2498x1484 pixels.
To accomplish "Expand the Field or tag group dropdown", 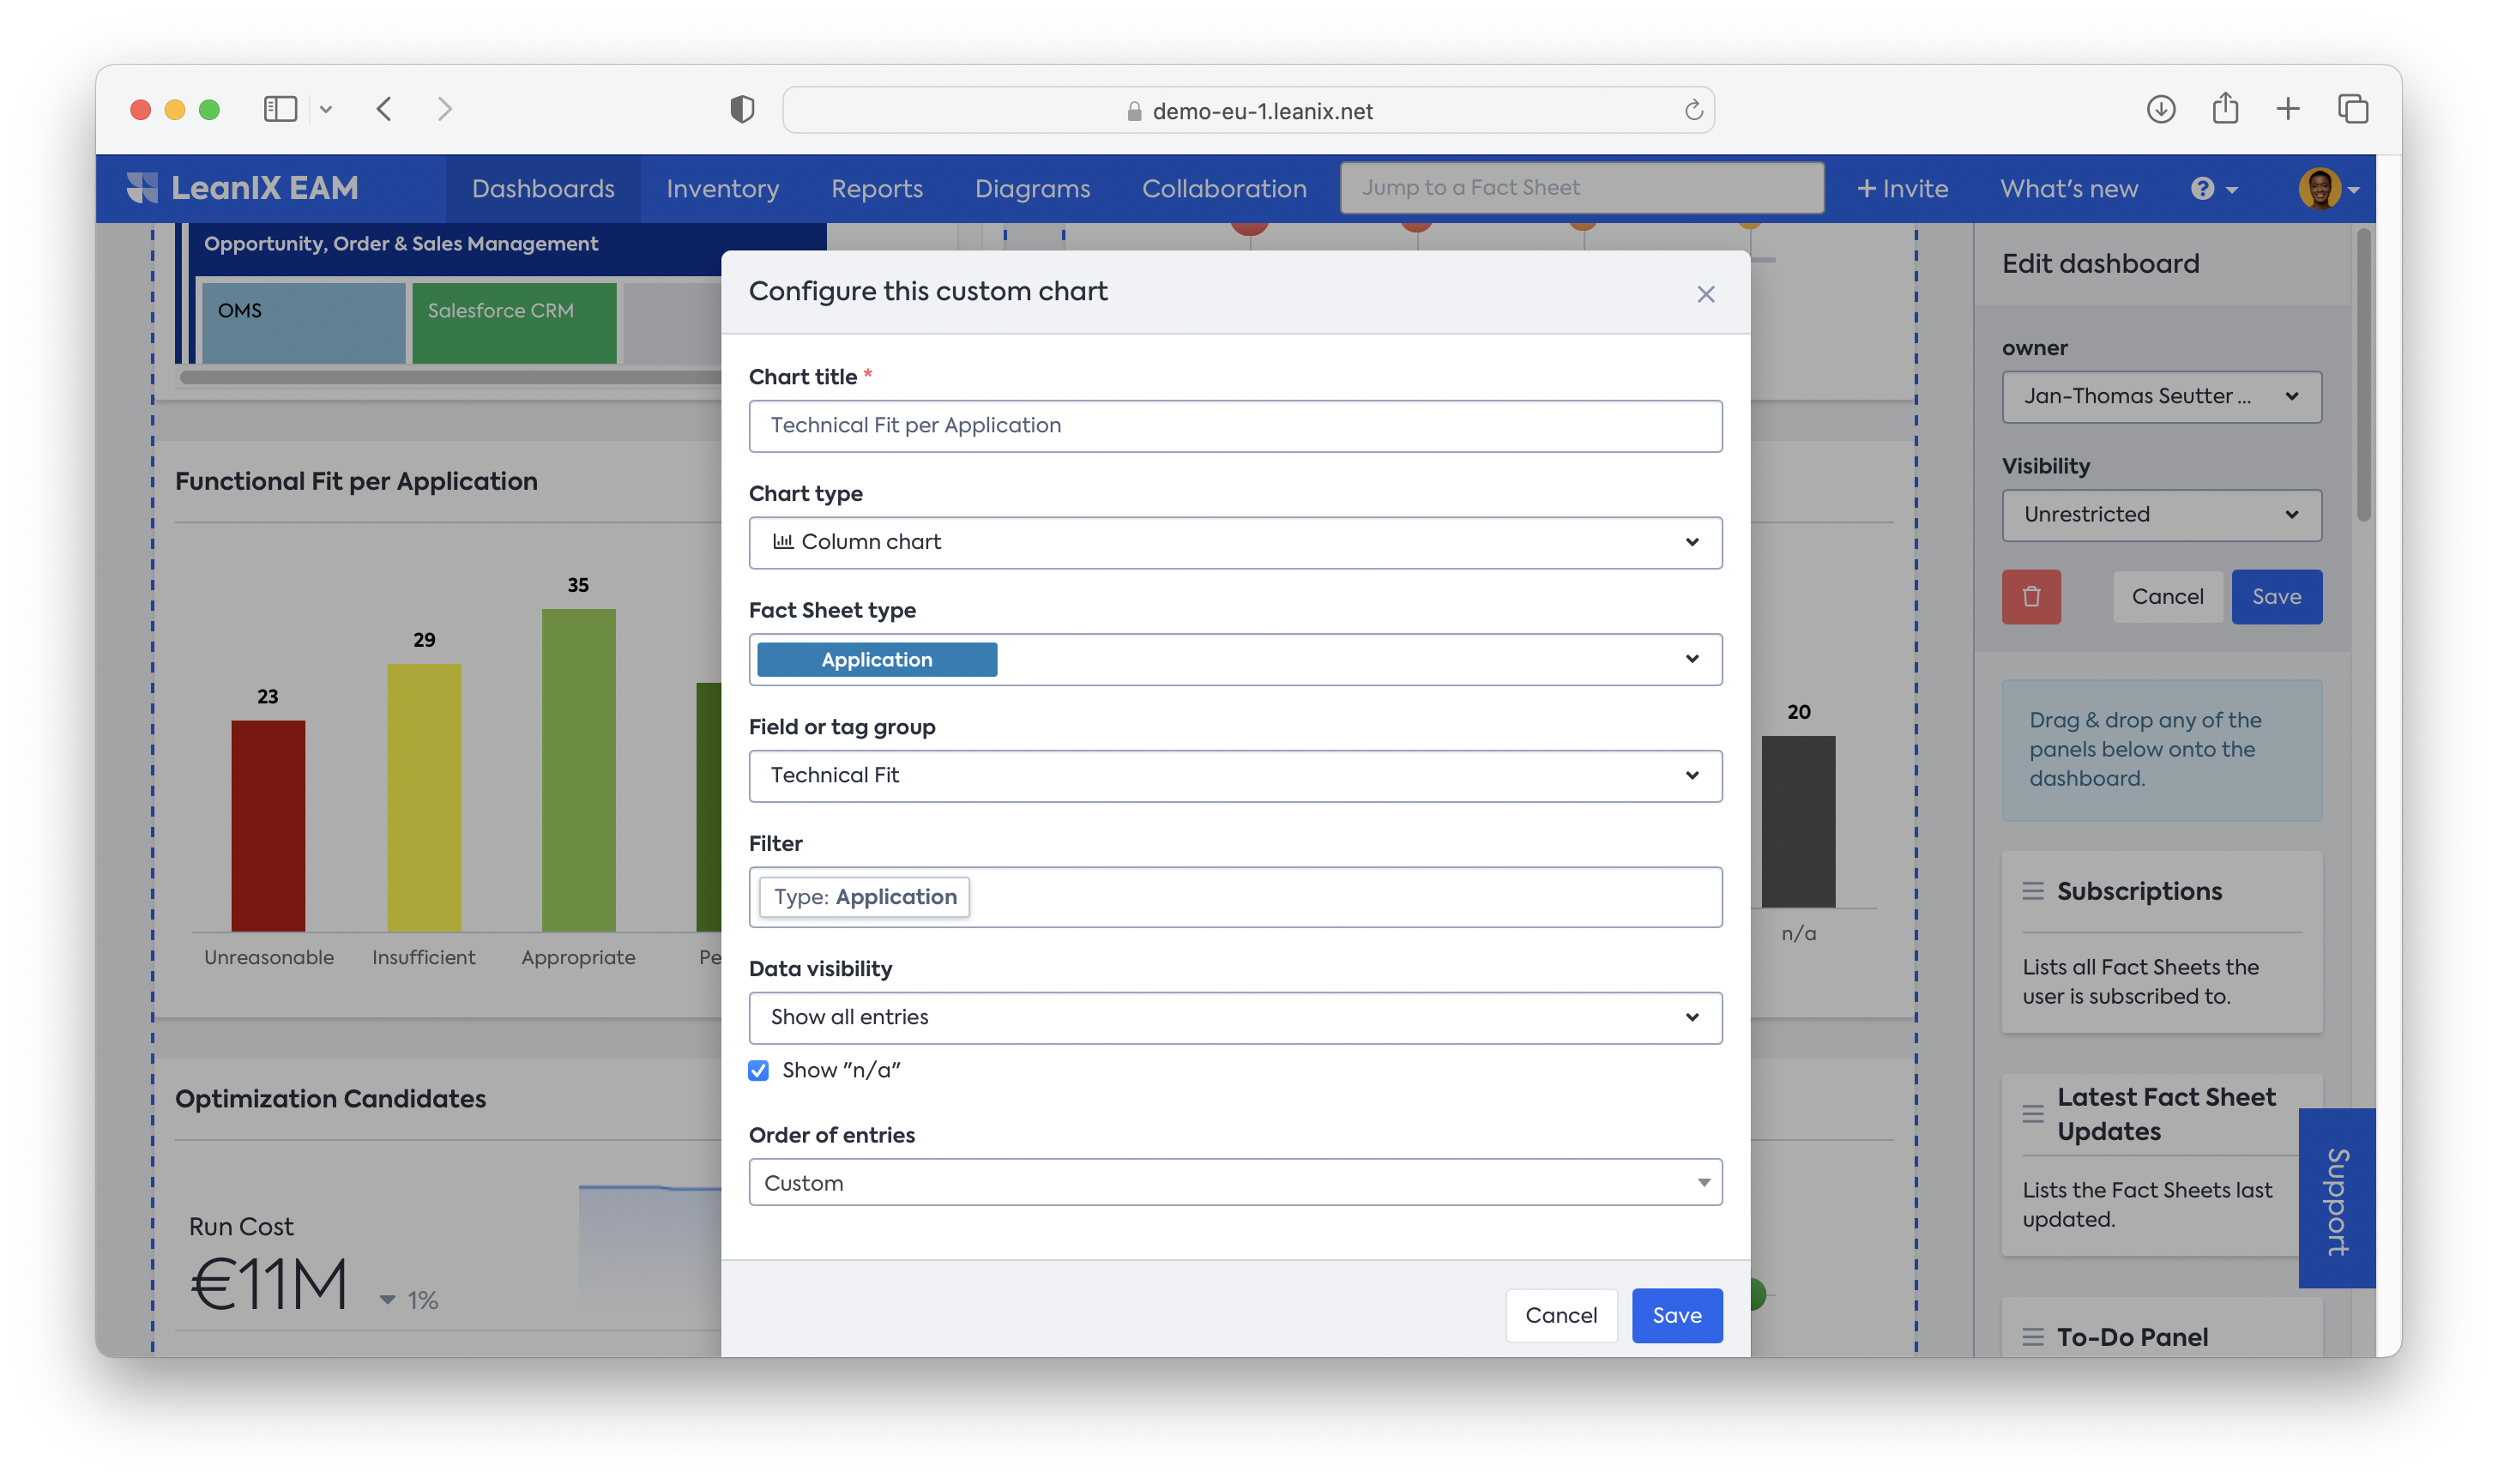I will (1235, 776).
